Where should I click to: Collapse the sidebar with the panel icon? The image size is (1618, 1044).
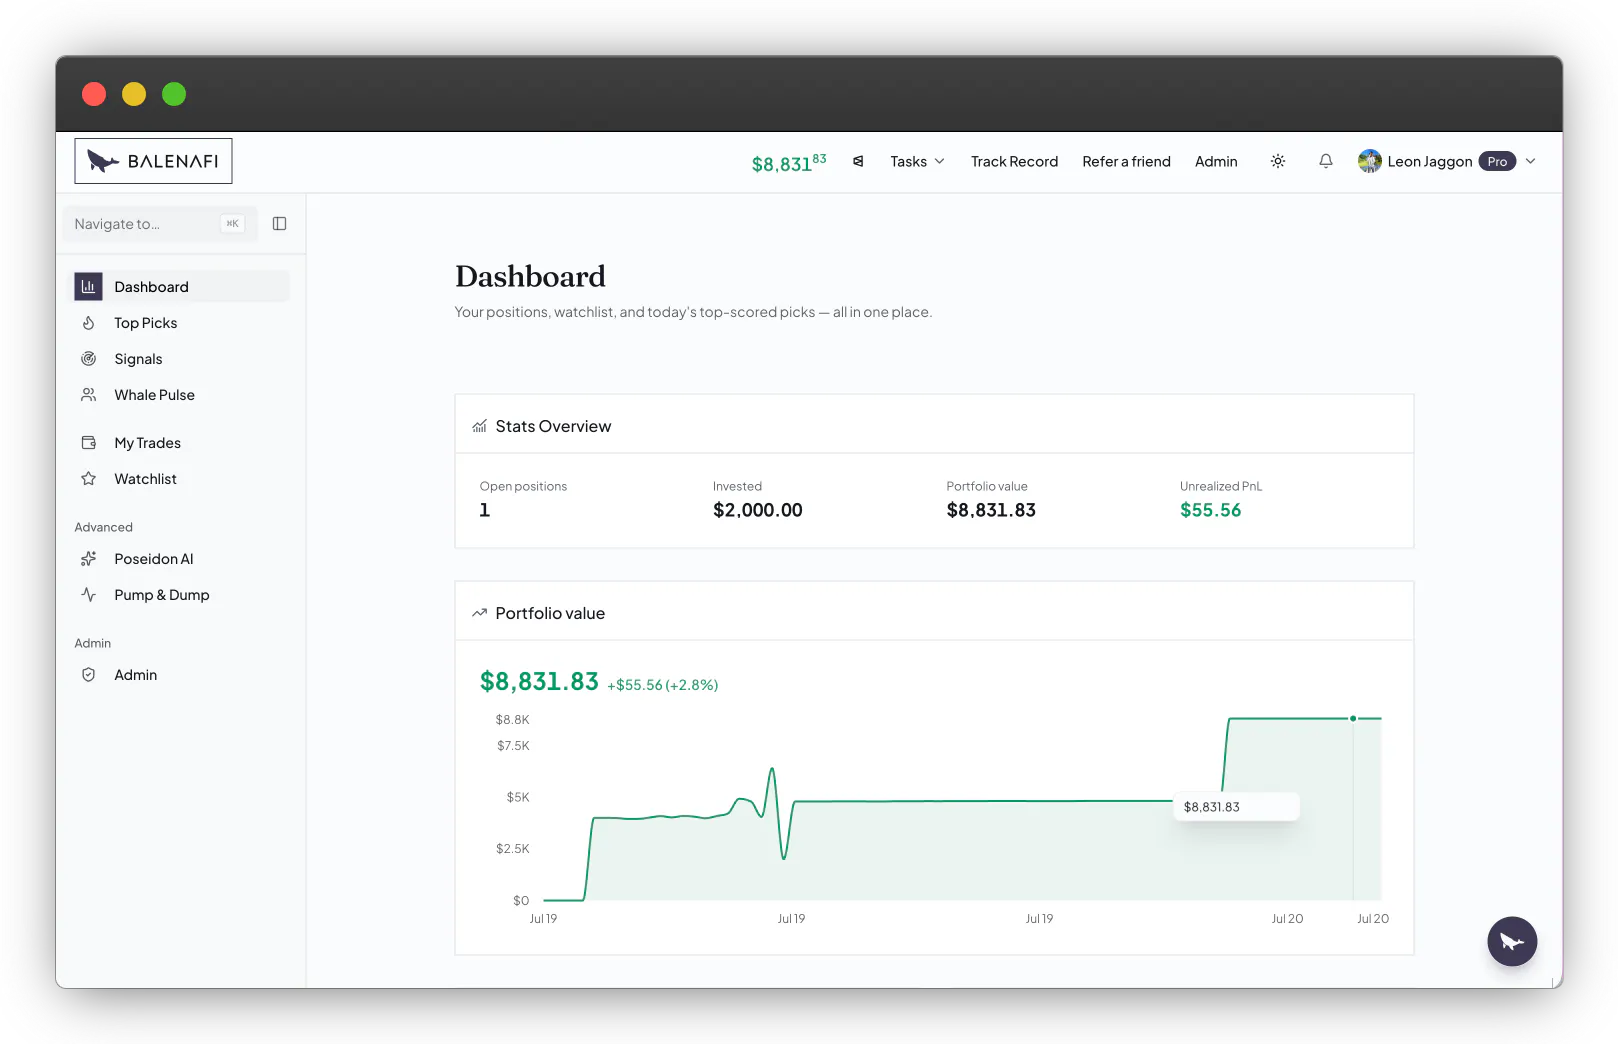280,224
